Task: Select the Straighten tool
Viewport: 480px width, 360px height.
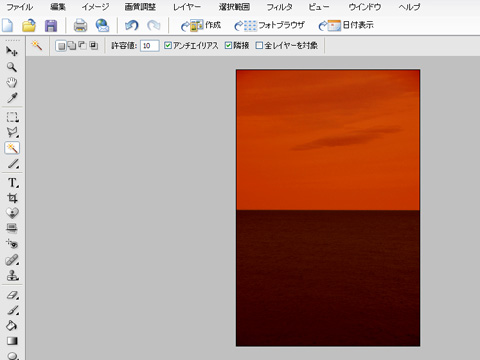Action: coord(12,228)
